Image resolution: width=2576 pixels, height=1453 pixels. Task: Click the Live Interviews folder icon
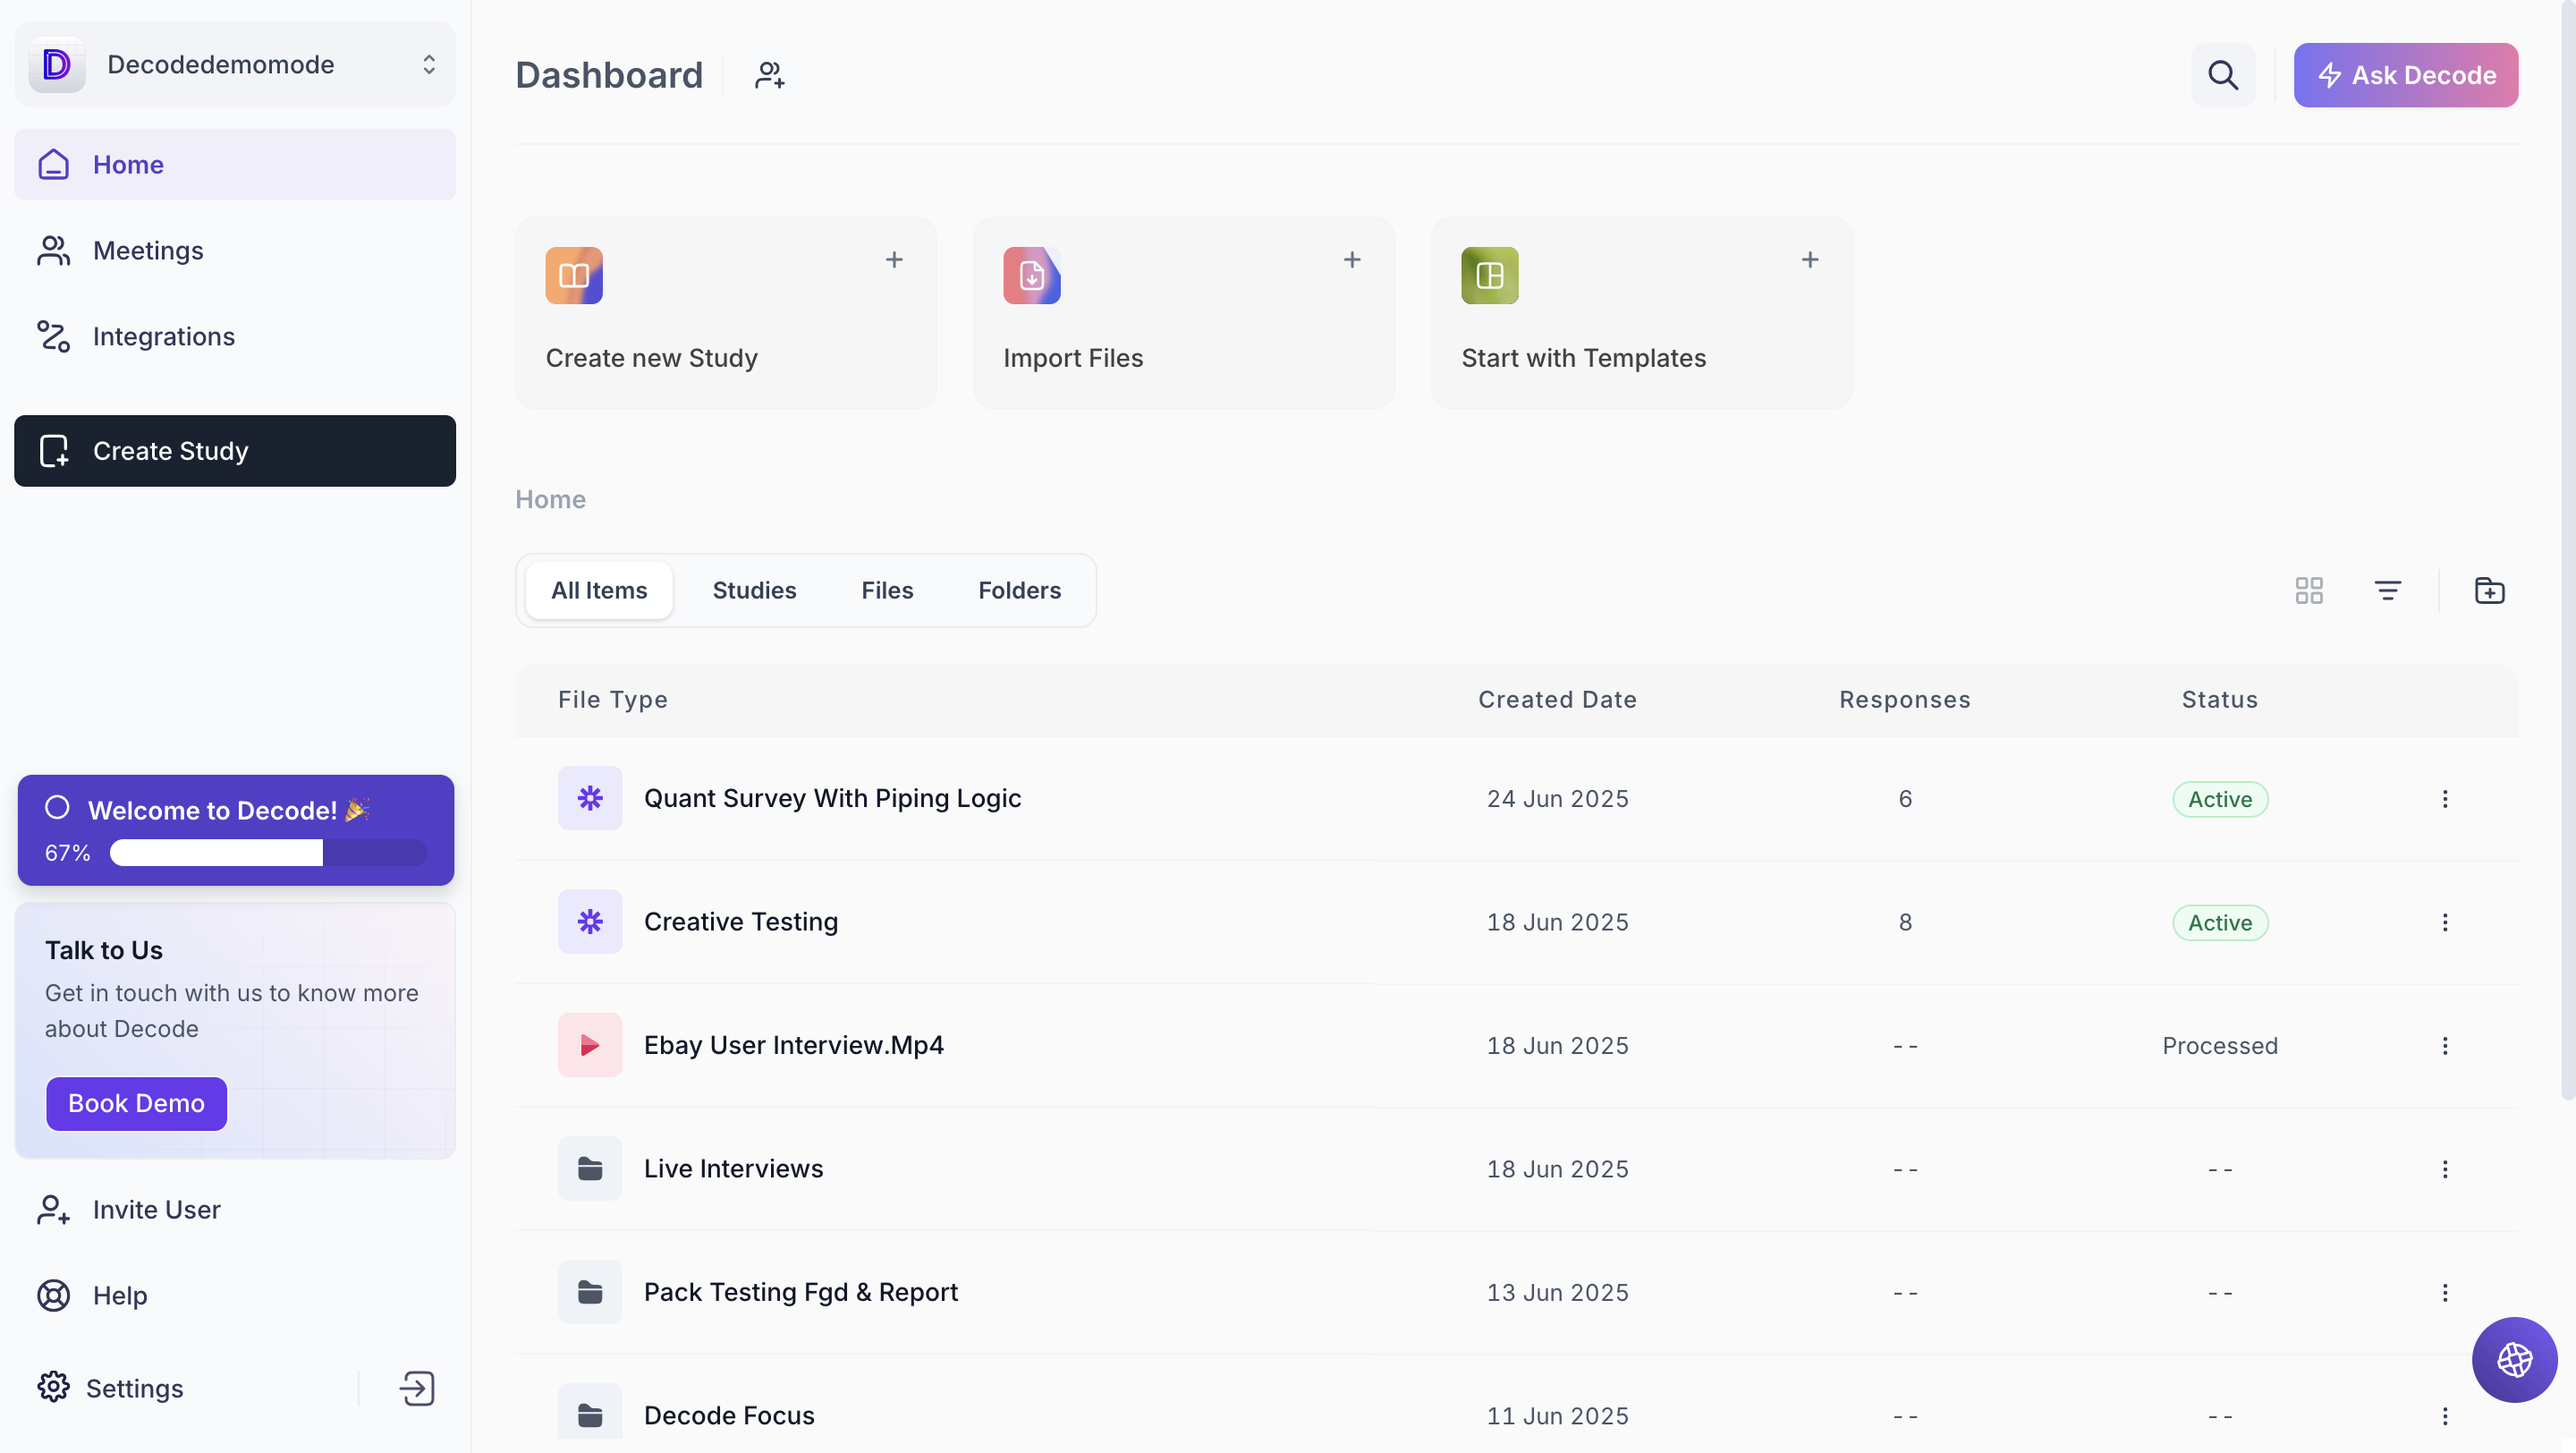pos(590,1169)
